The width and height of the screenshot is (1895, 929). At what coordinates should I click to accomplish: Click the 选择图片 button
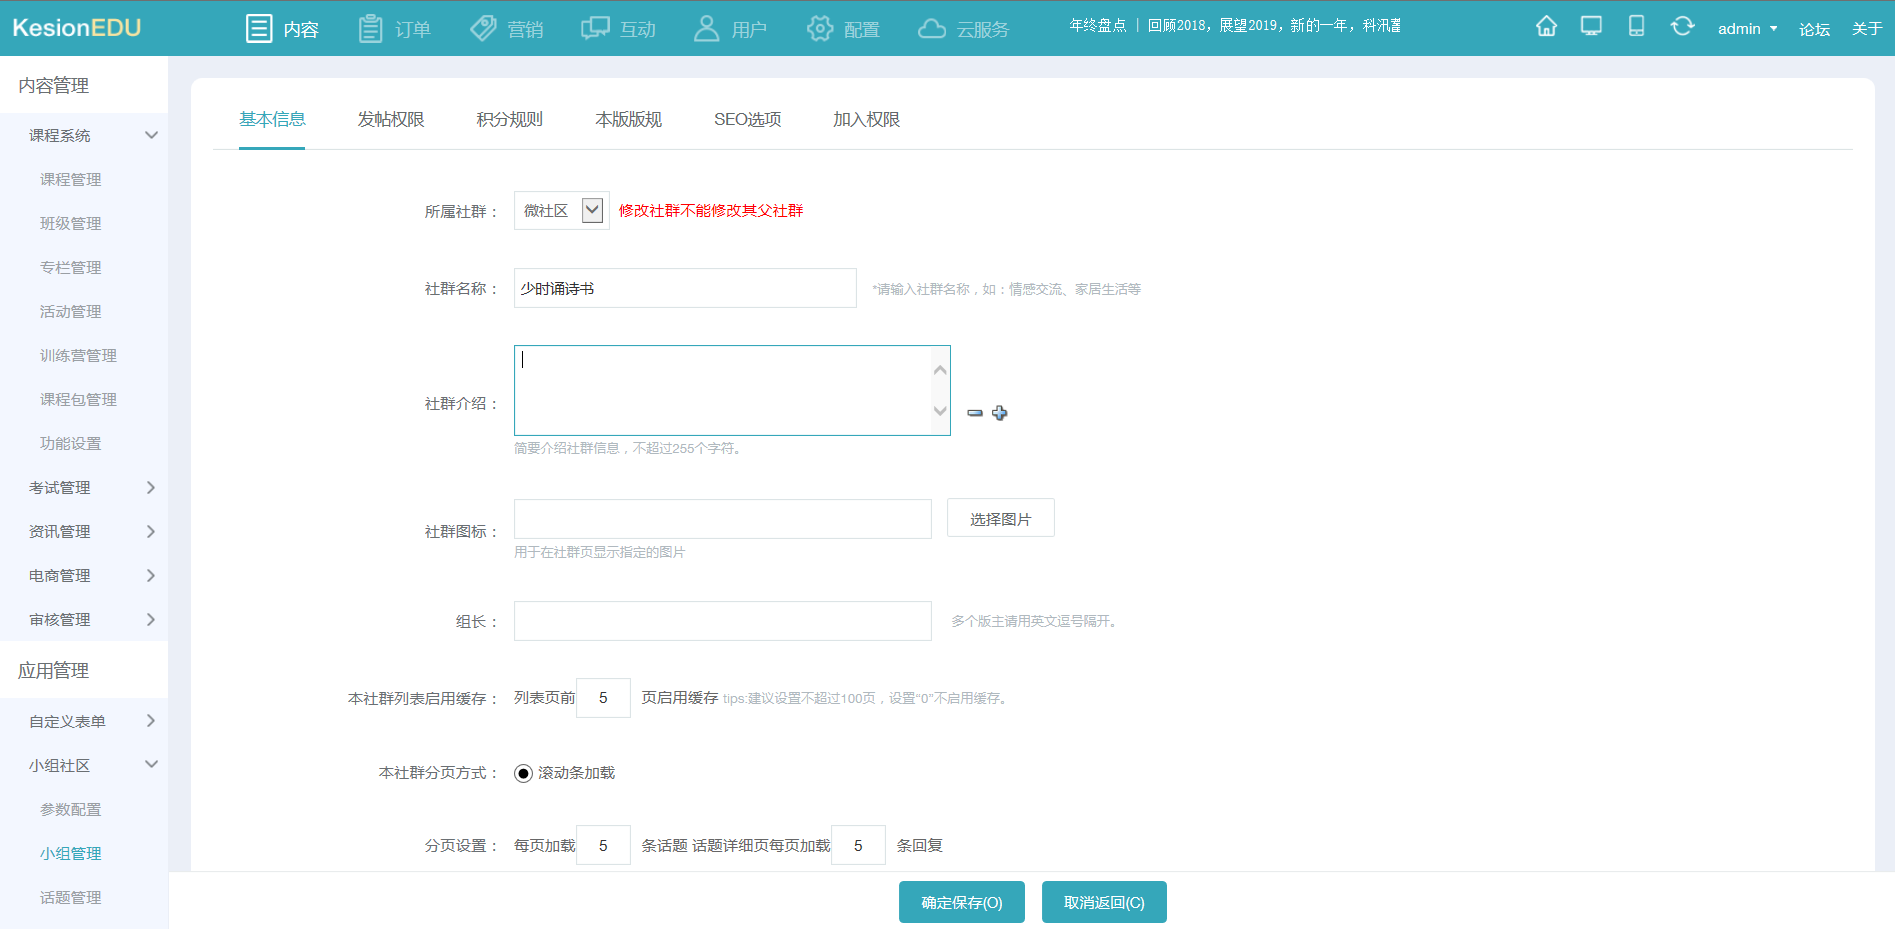(1000, 519)
